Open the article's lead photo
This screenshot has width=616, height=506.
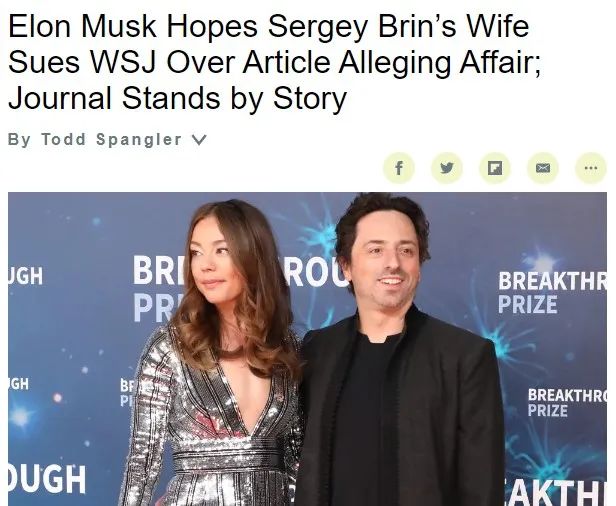point(307,349)
